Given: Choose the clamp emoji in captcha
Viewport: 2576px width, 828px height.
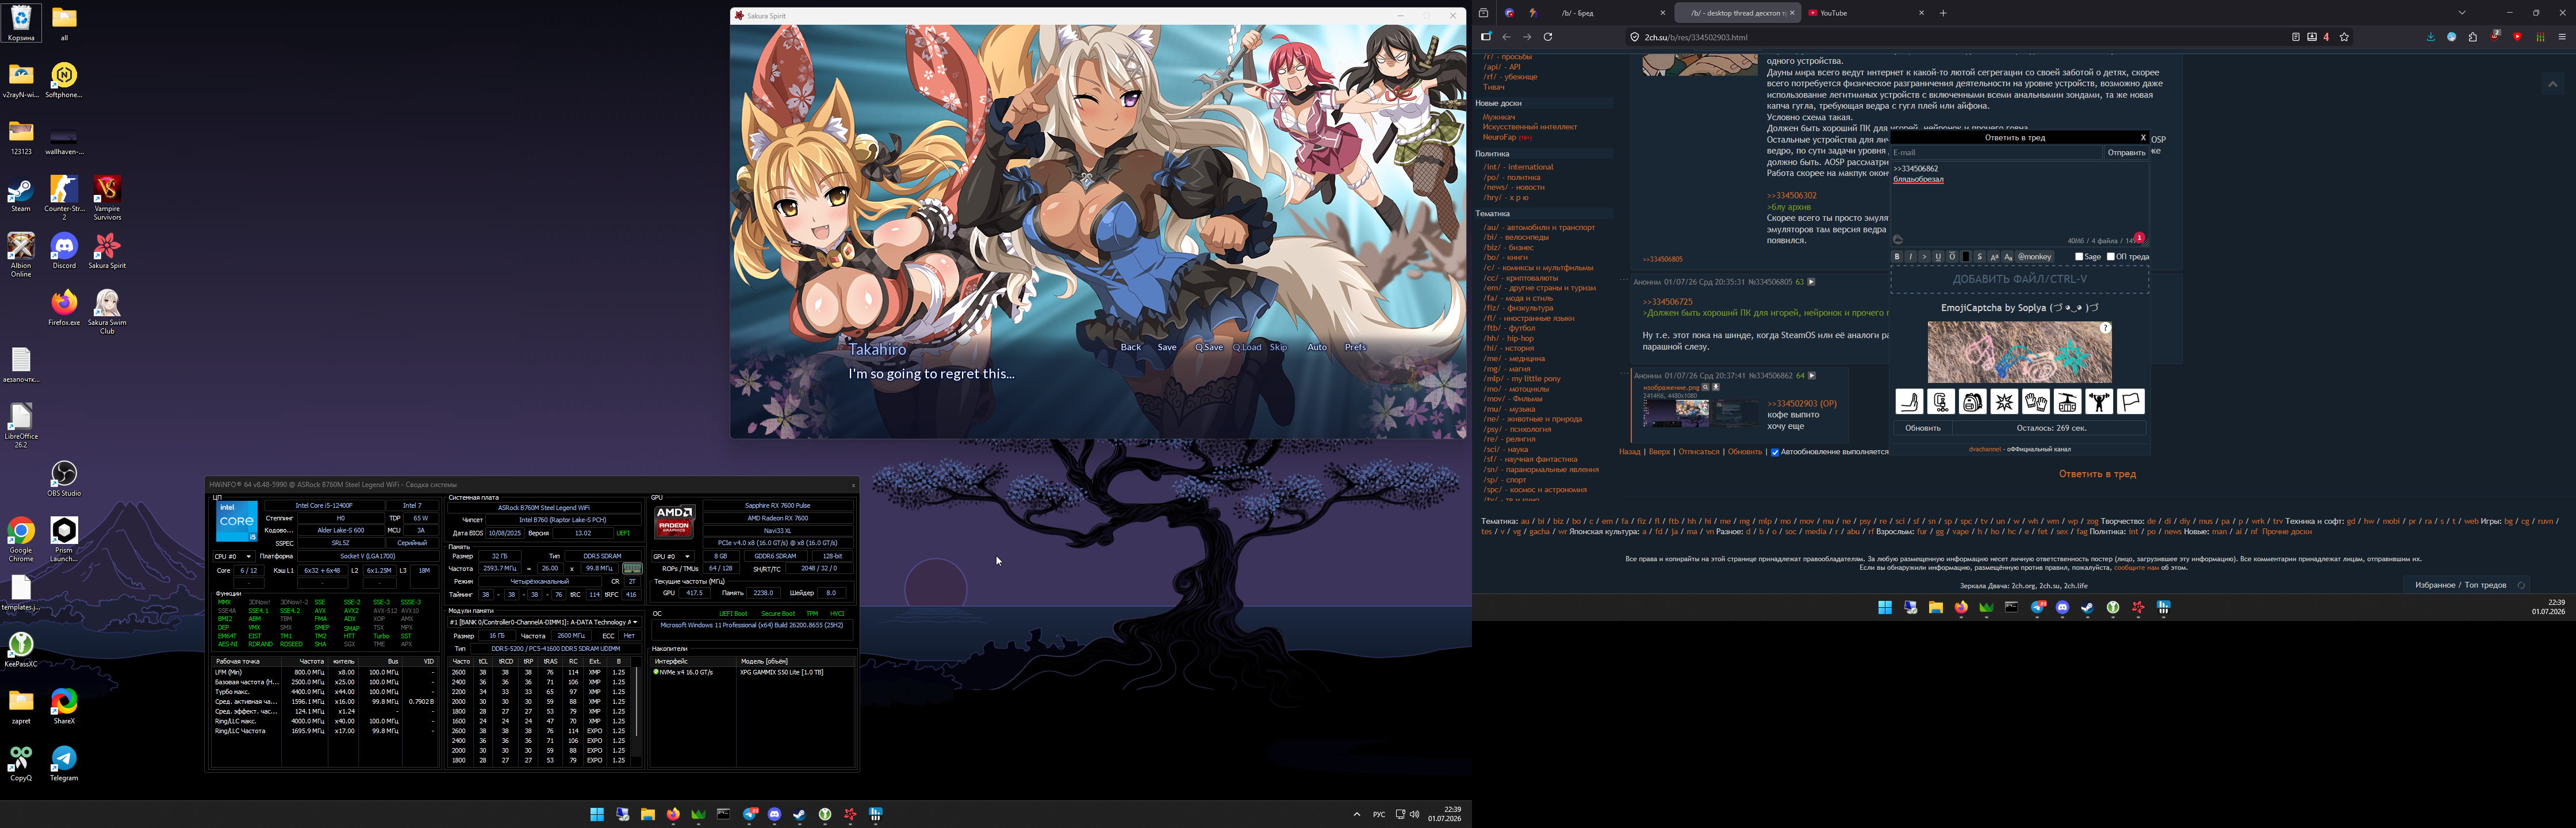Looking at the screenshot, I should [x=1941, y=402].
